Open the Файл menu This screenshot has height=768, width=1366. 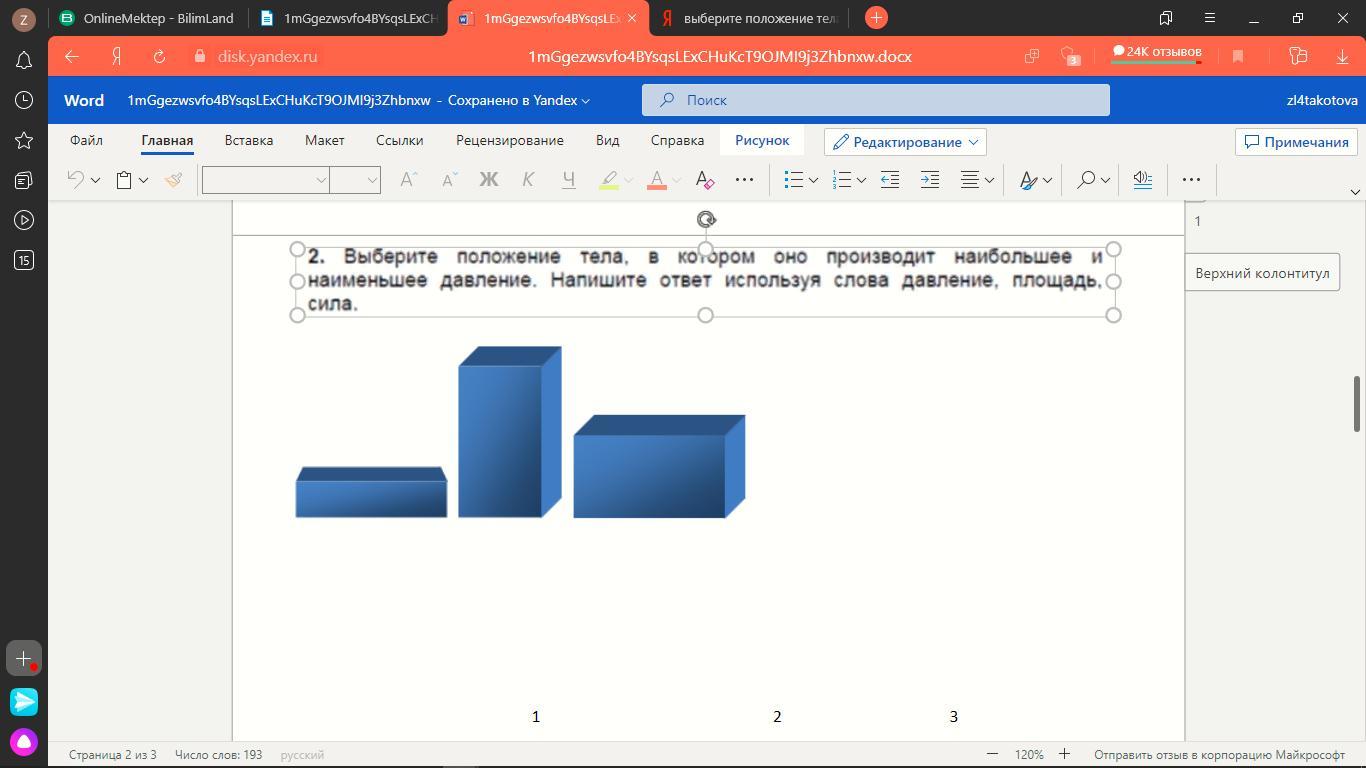(86, 140)
